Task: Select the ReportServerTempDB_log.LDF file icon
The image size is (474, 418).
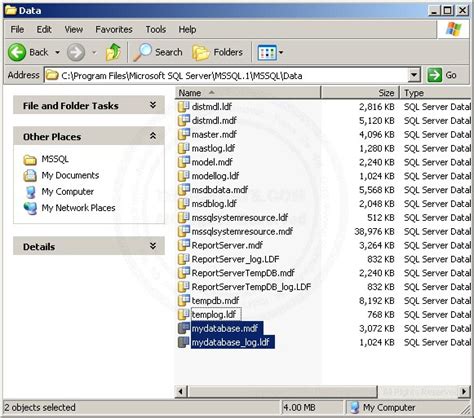Action: click(184, 287)
